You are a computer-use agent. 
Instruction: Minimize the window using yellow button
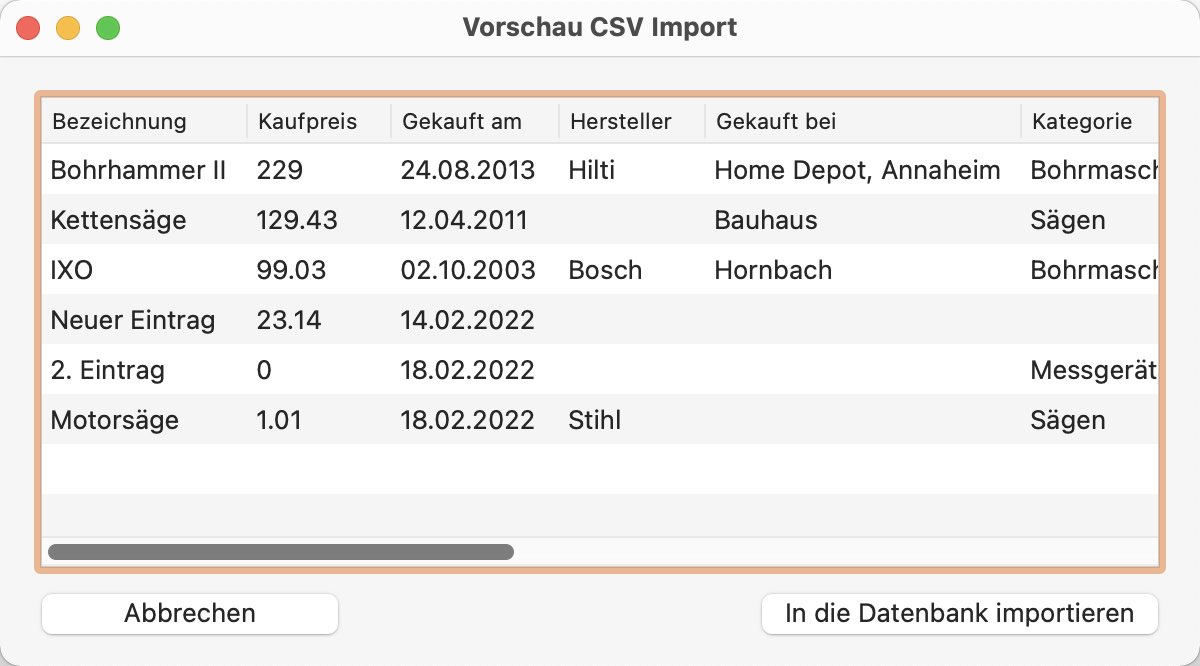68,28
